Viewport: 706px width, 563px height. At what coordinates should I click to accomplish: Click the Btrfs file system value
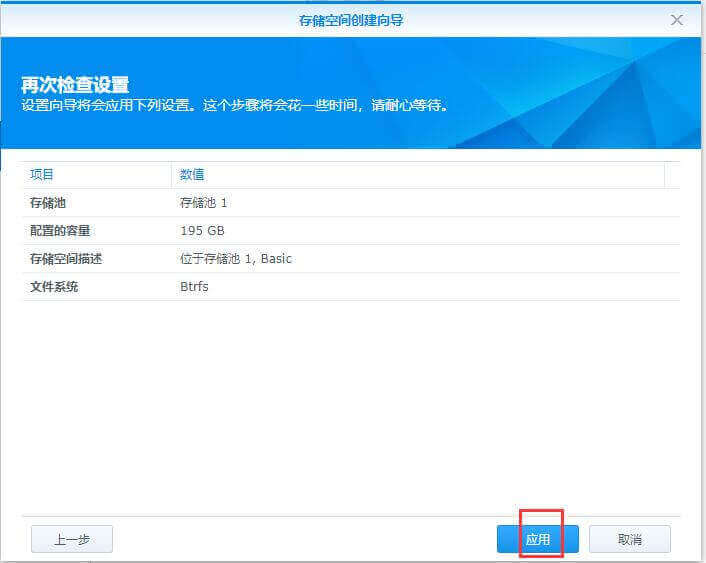pyautogui.click(x=196, y=287)
